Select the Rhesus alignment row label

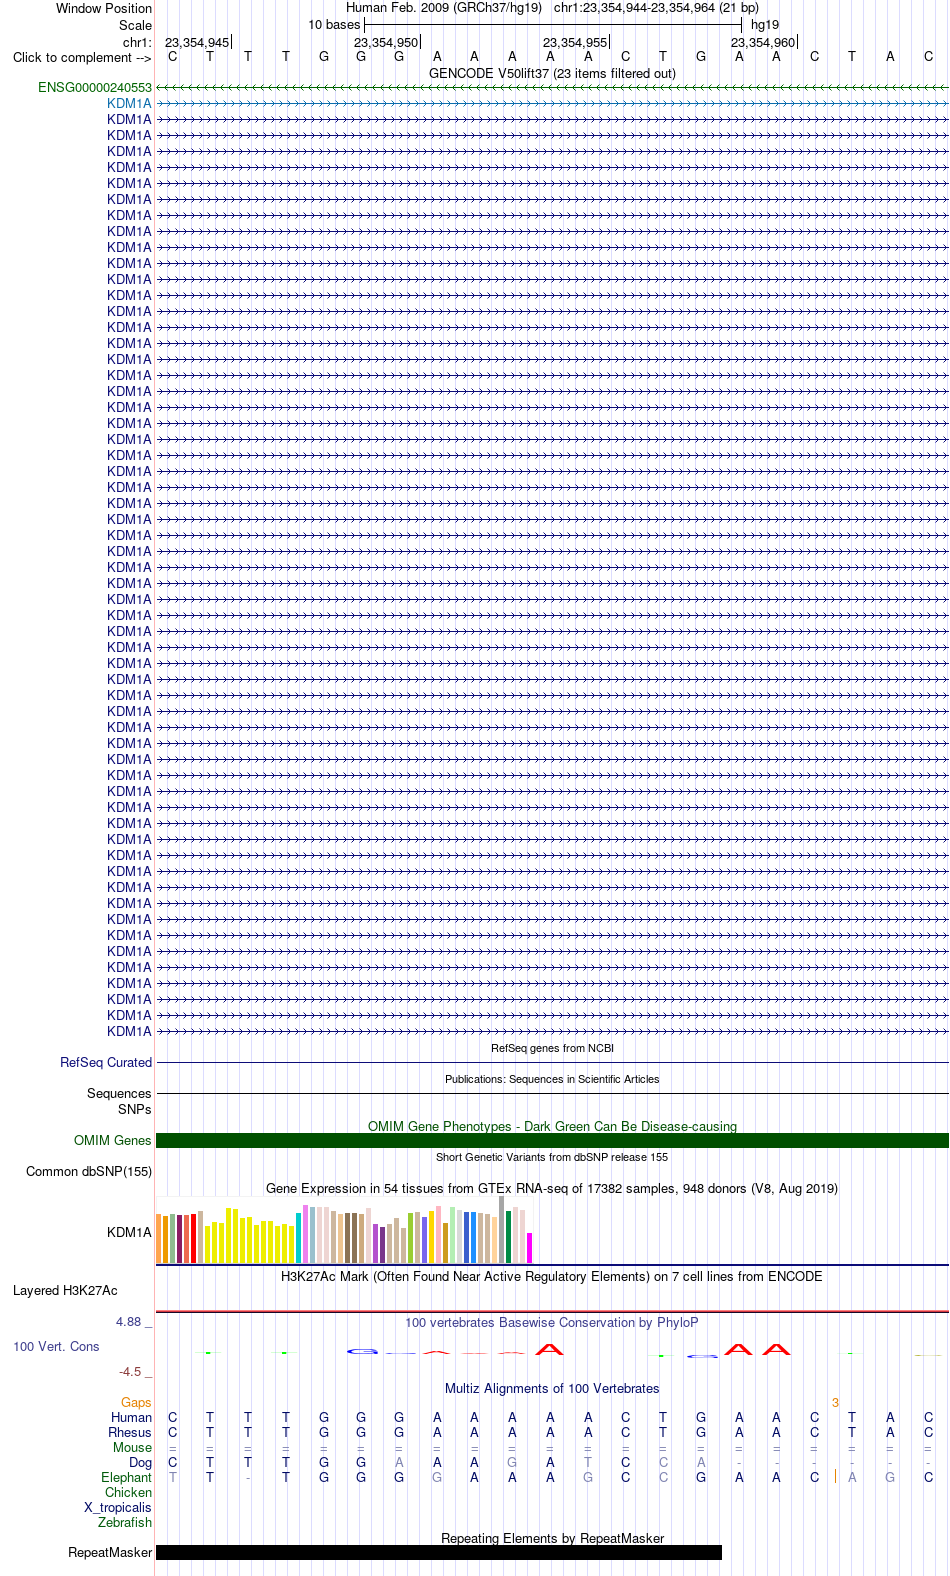(130, 1432)
